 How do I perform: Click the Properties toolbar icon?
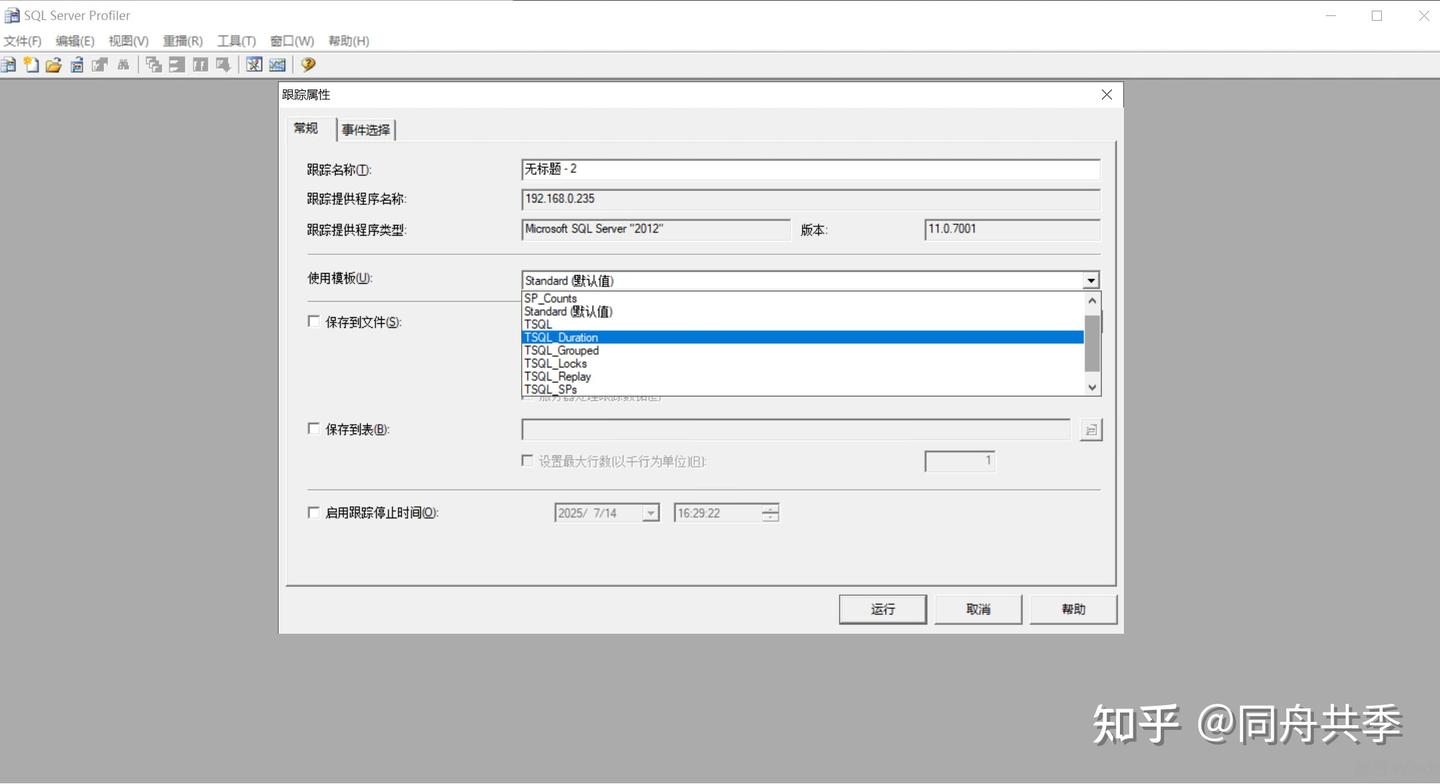pyautogui.click(x=100, y=65)
